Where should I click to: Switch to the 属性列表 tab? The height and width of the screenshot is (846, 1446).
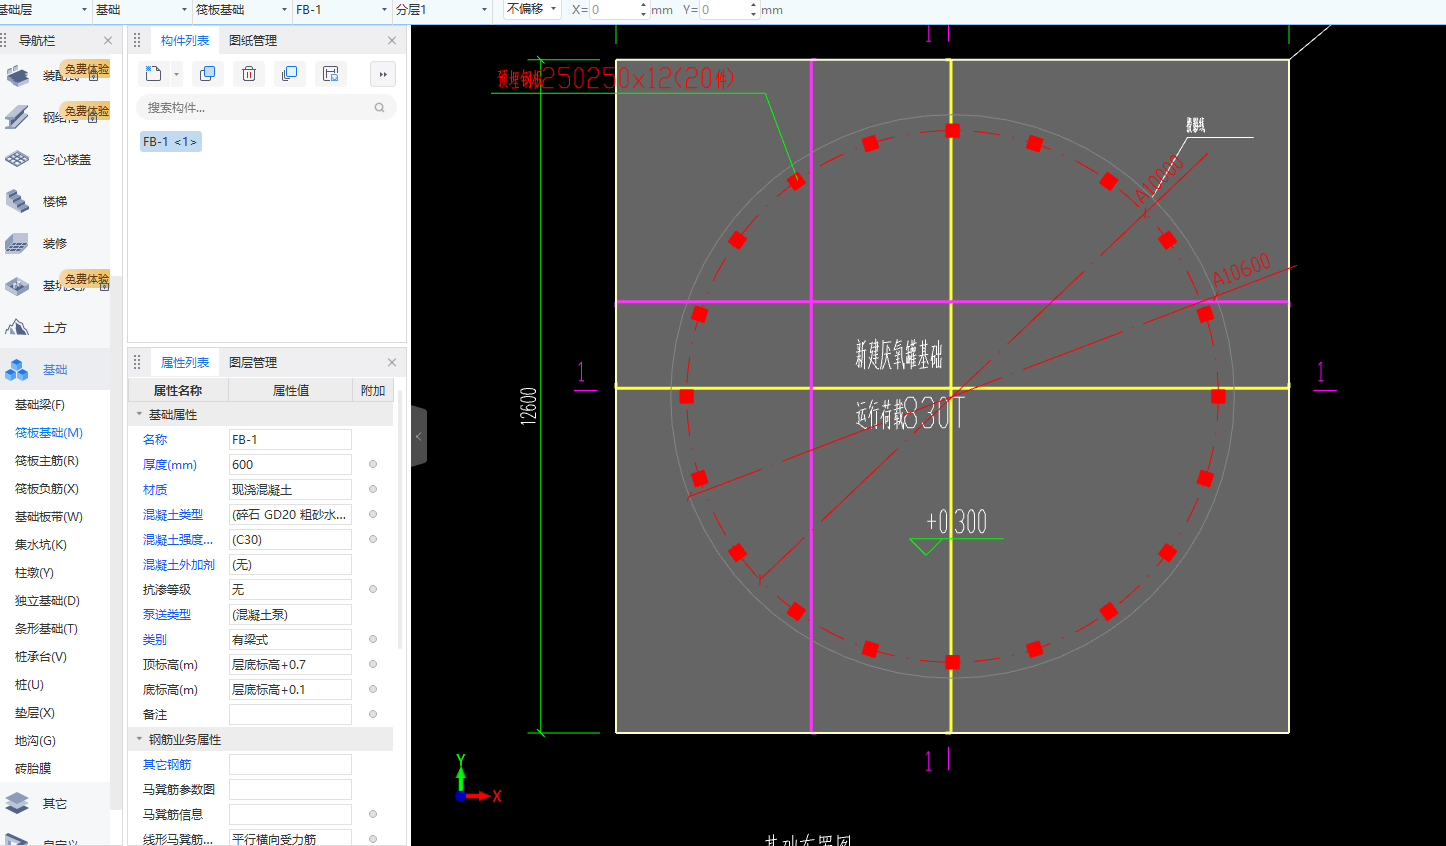click(x=185, y=363)
